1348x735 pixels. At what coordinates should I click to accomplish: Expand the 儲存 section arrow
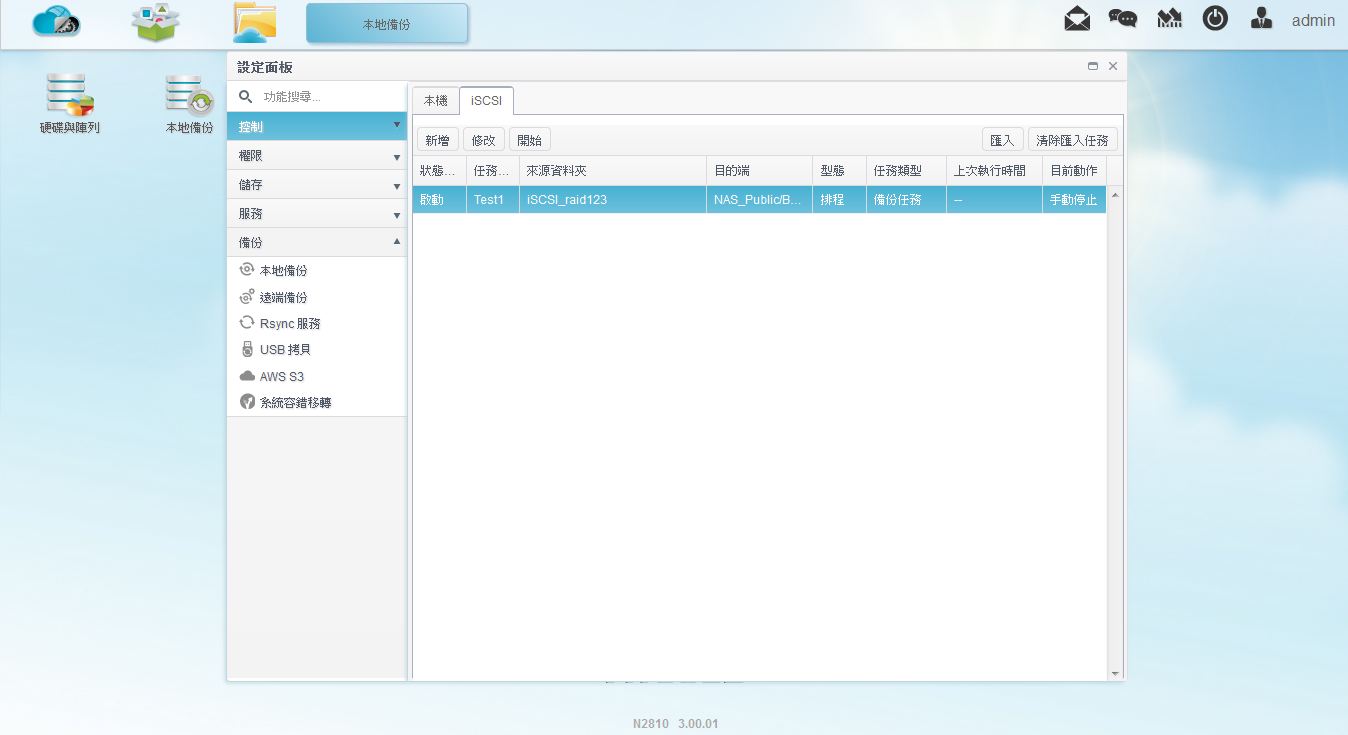(x=397, y=186)
